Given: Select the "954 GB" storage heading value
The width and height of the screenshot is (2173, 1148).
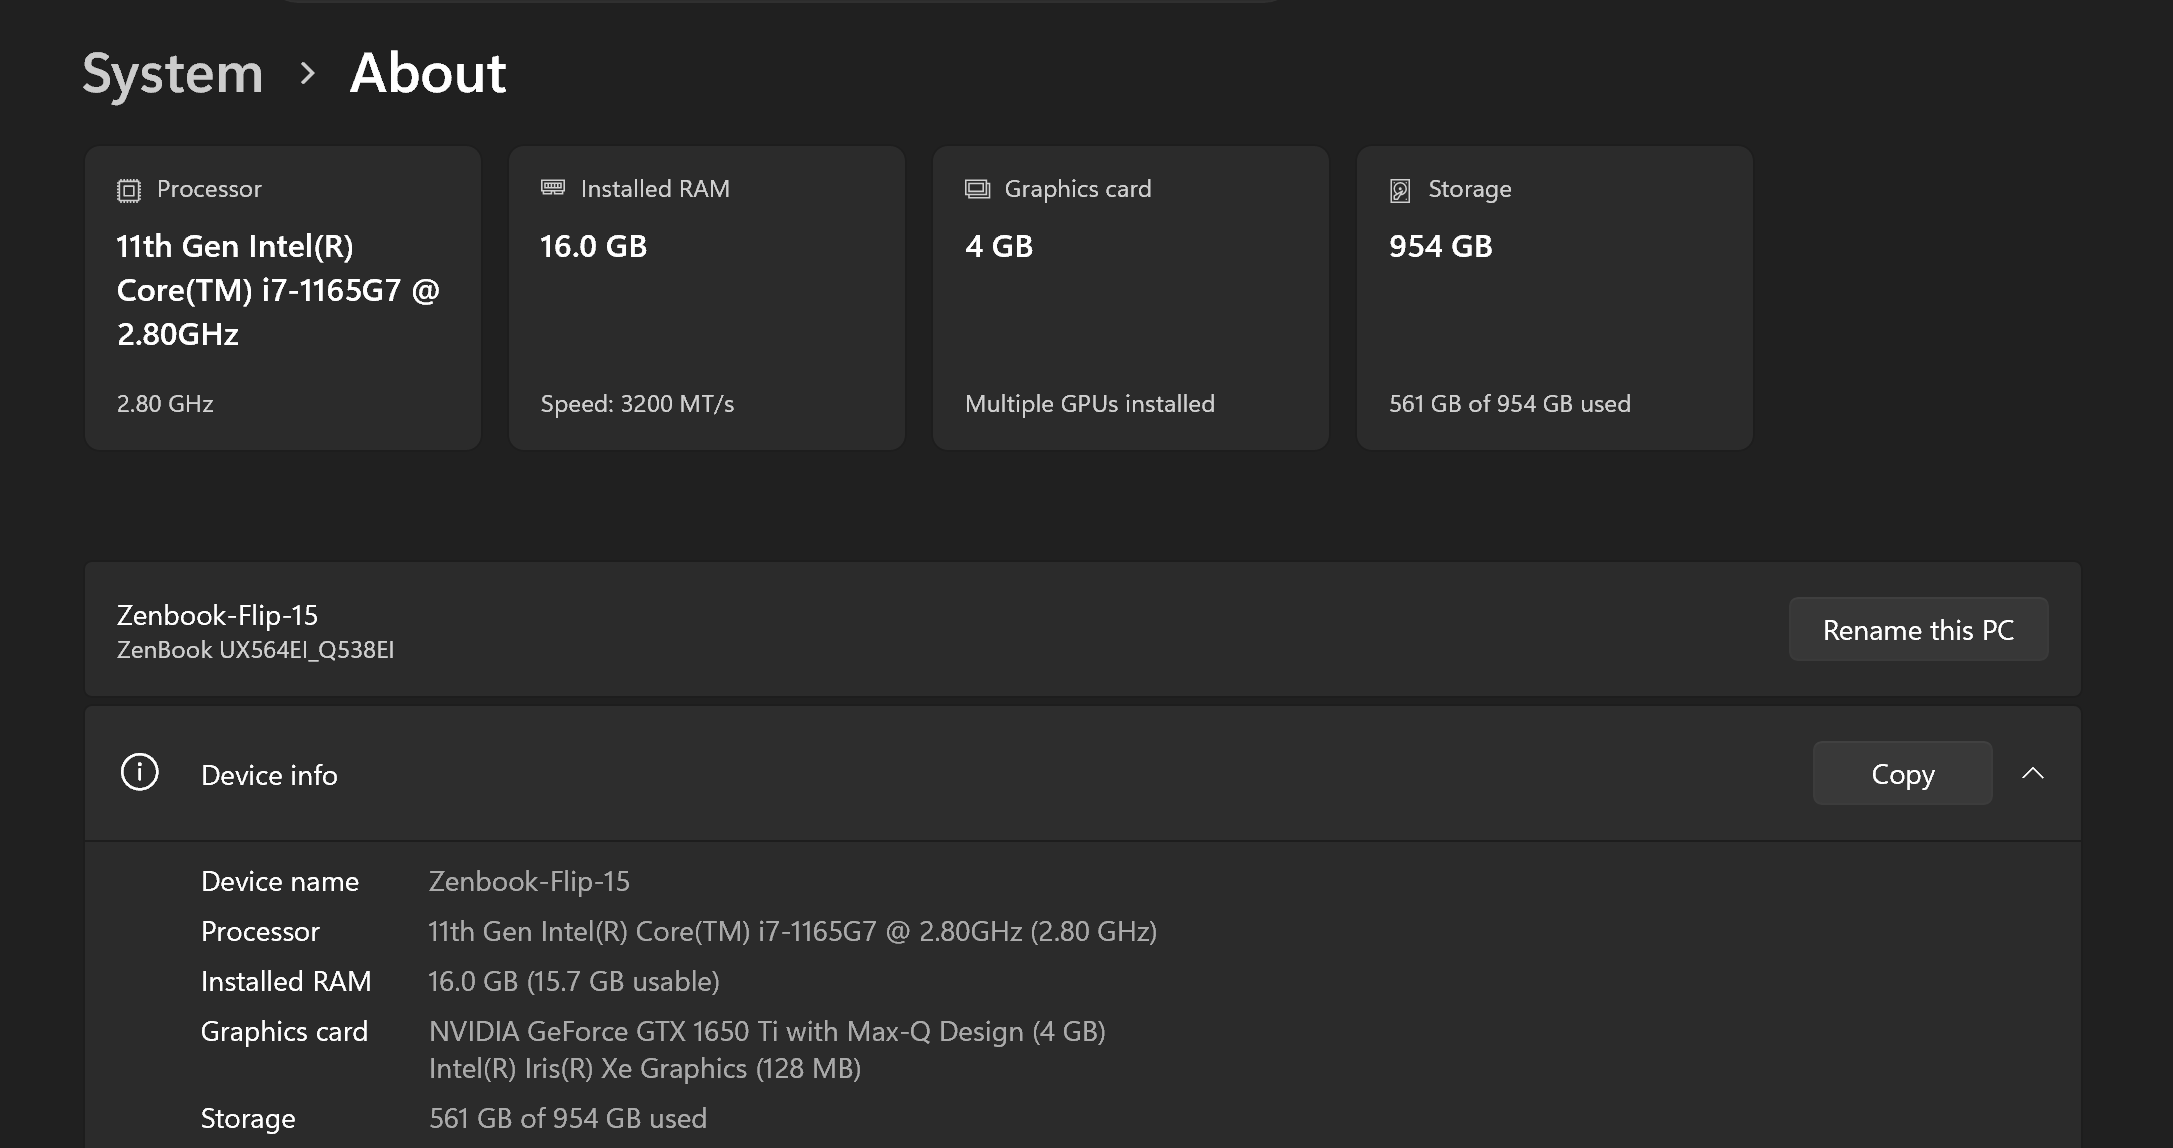Looking at the screenshot, I should tap(1440, 246).
